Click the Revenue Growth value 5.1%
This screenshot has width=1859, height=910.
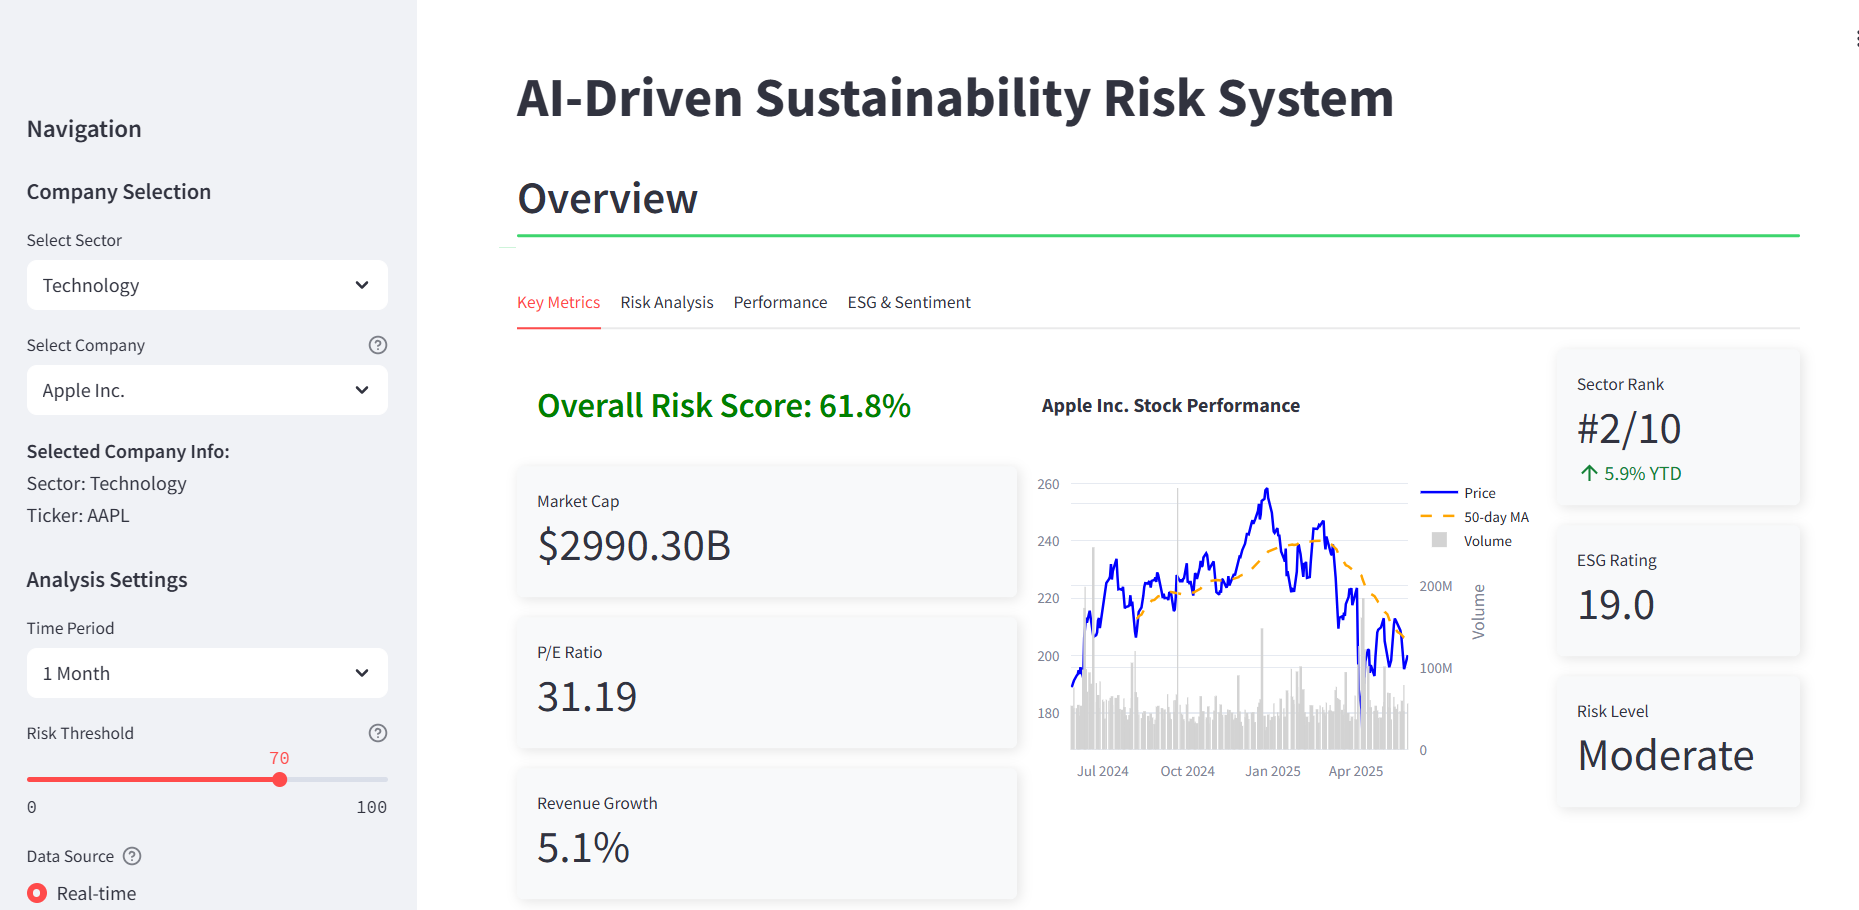583,848
